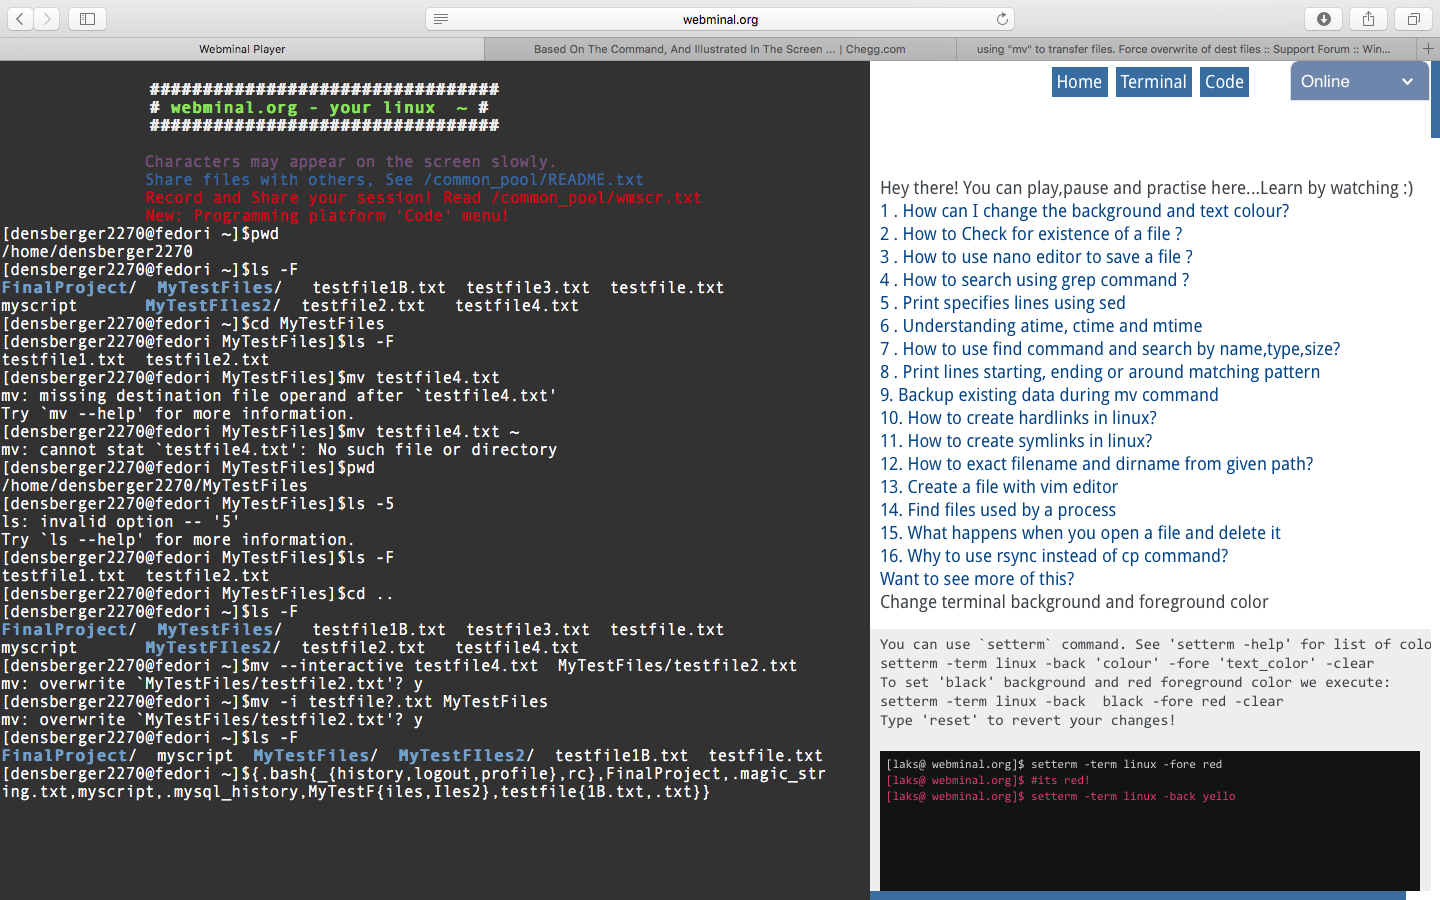Screen dimensions: 1440x900
Task: Click 'Hey there! You can play,pause' intro text
Action: (x=1147, y=188)
